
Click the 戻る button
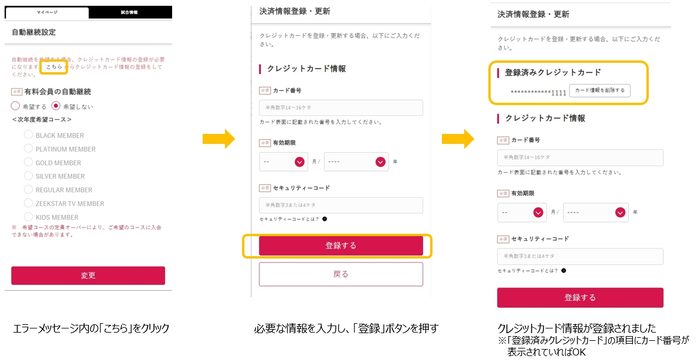click(x=341, y=274)
